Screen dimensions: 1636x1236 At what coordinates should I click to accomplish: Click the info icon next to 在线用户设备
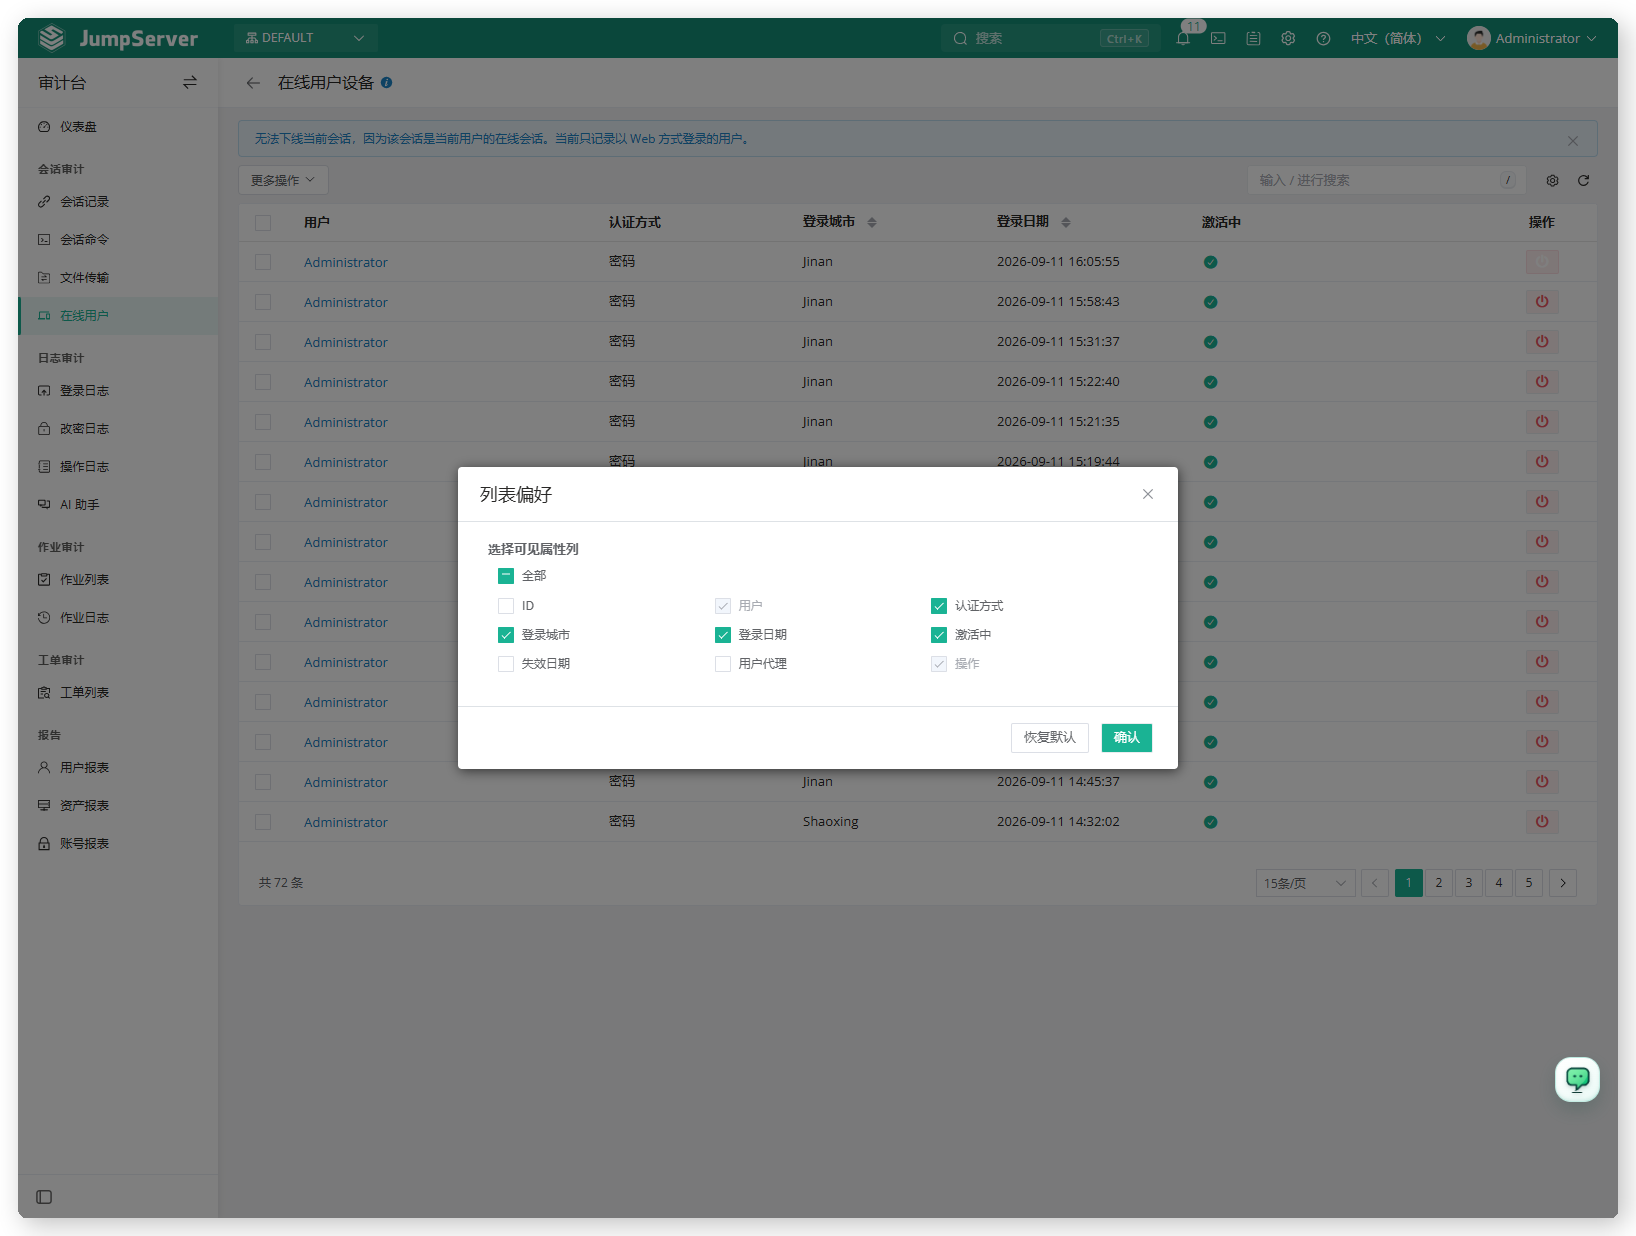386,83
